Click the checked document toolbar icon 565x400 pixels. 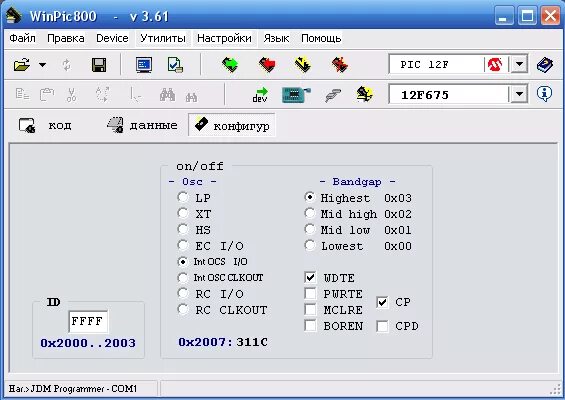tap(175, 65)
